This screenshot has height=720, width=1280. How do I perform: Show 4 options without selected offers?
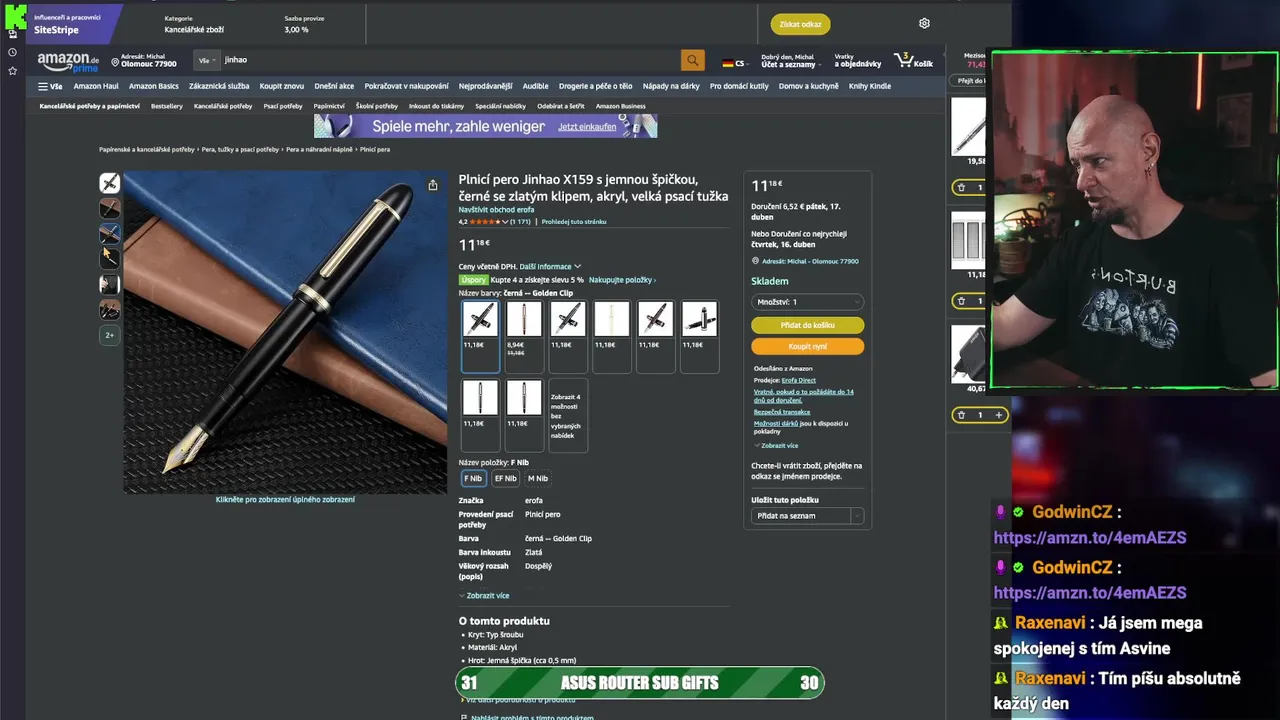point(568,414)
